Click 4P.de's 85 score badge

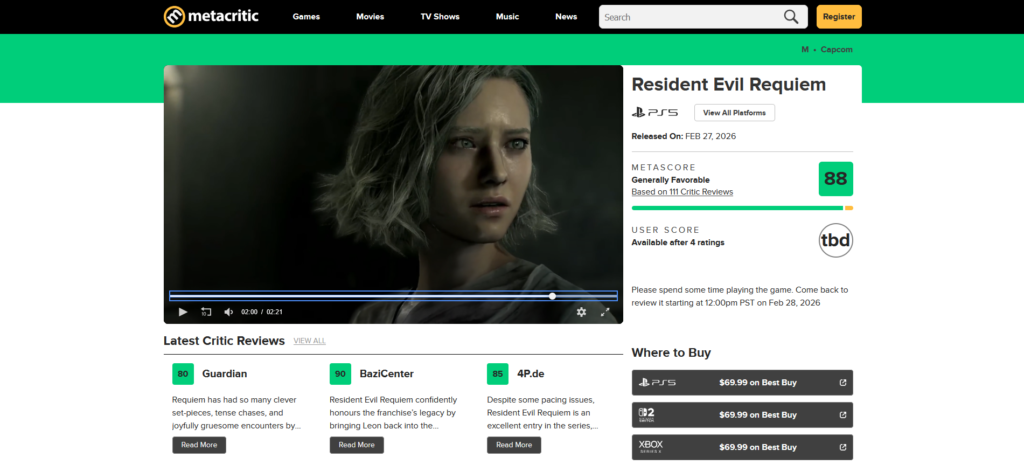pyautogui.click(x=498, y=374)
